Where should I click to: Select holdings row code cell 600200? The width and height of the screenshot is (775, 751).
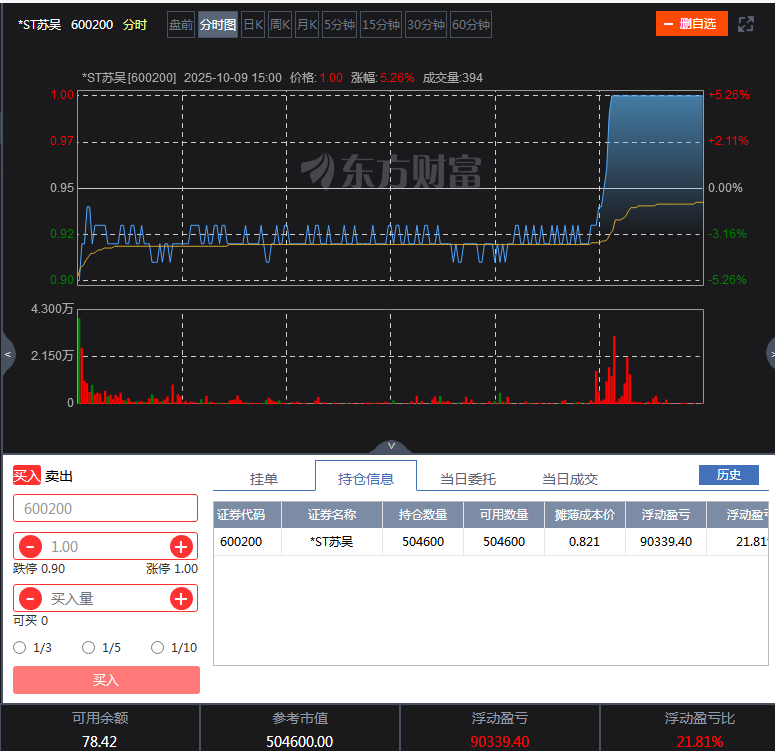tap(247, 542)
